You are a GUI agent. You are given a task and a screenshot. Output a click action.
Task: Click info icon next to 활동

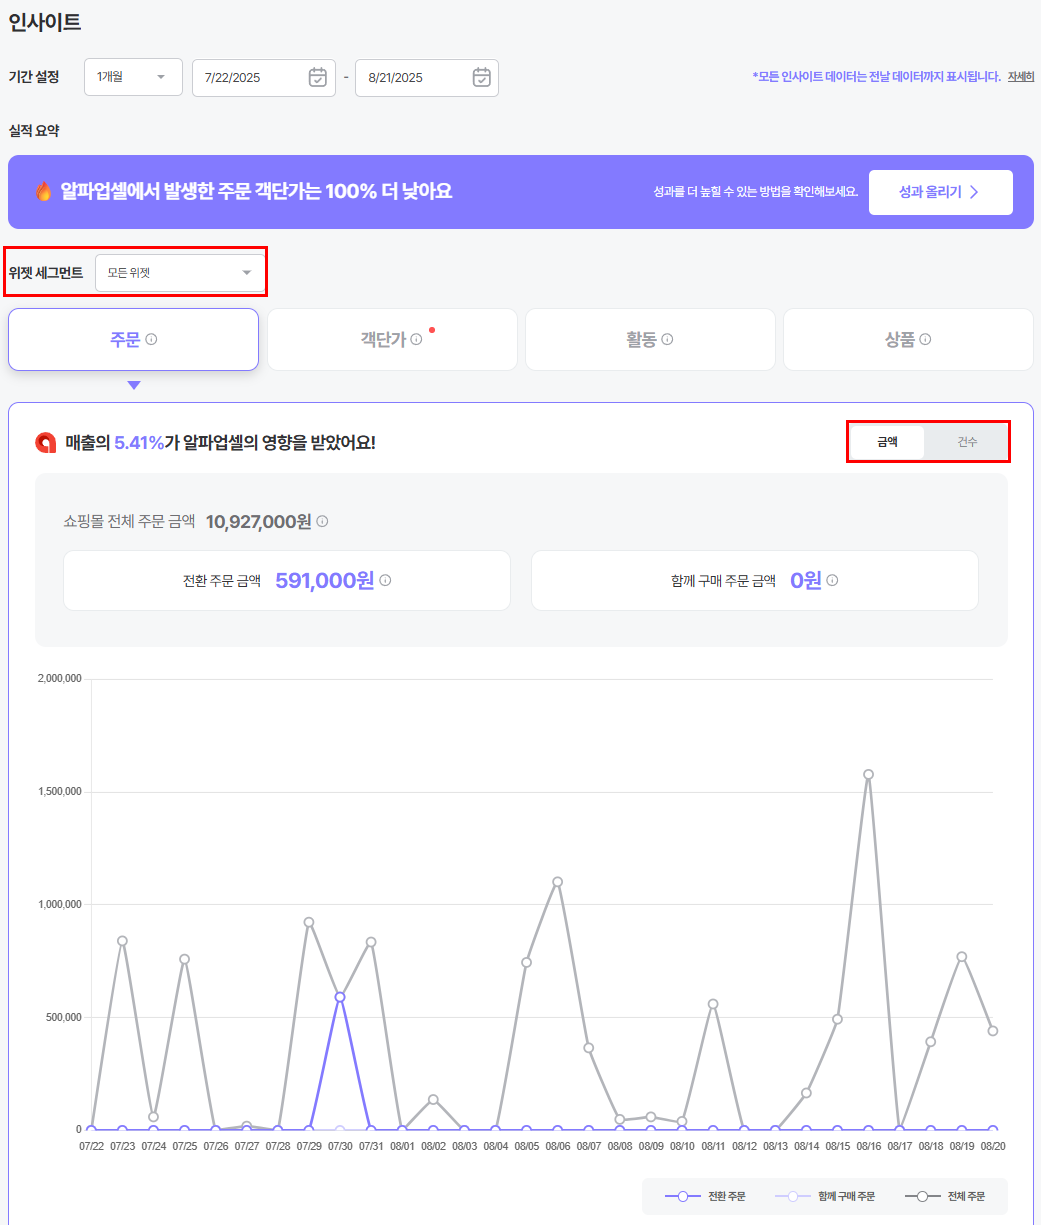point(667,339)
